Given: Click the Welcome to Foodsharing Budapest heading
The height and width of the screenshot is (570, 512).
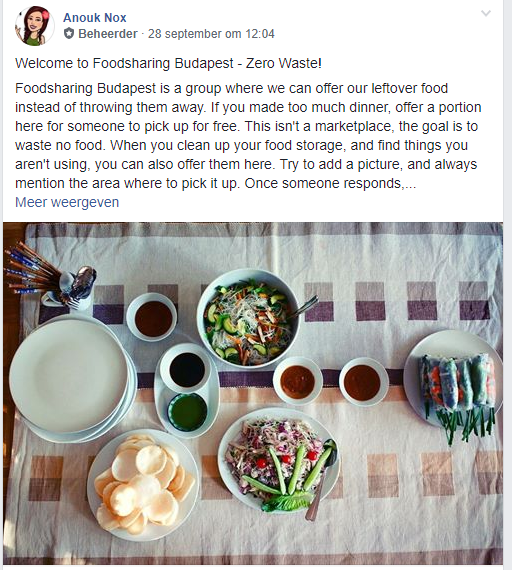Looking at the screenshot, I should pyautogui.click(x=168, y=63).
